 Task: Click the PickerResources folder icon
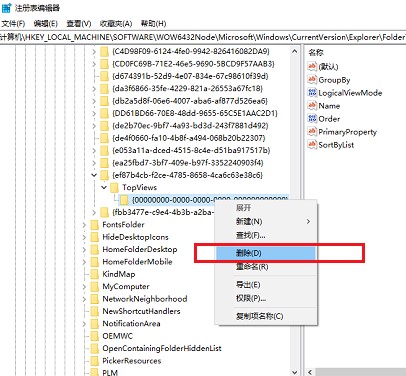[95, 360]
